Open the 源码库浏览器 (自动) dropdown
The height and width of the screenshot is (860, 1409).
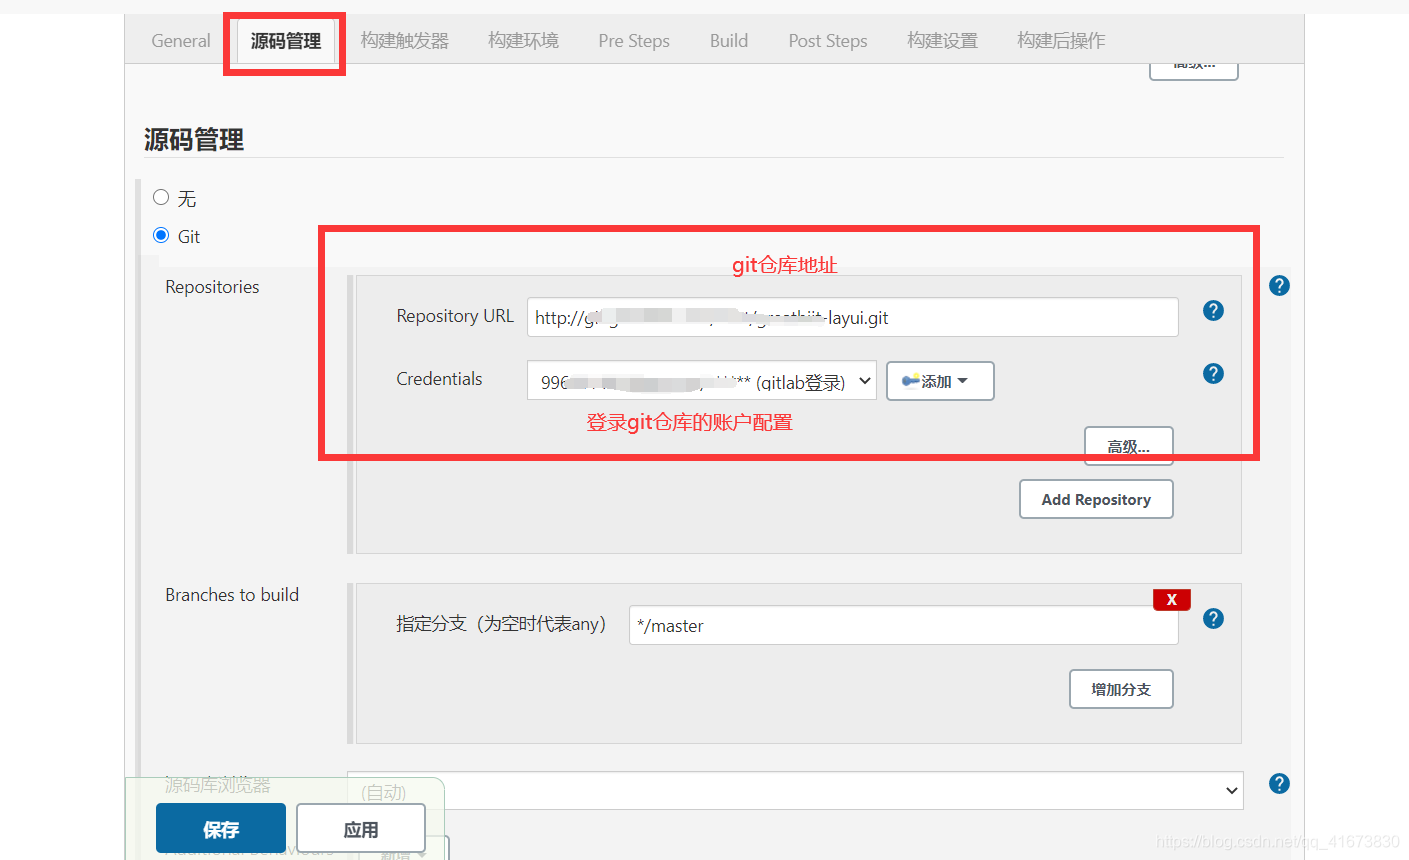[x=795, y=790]
